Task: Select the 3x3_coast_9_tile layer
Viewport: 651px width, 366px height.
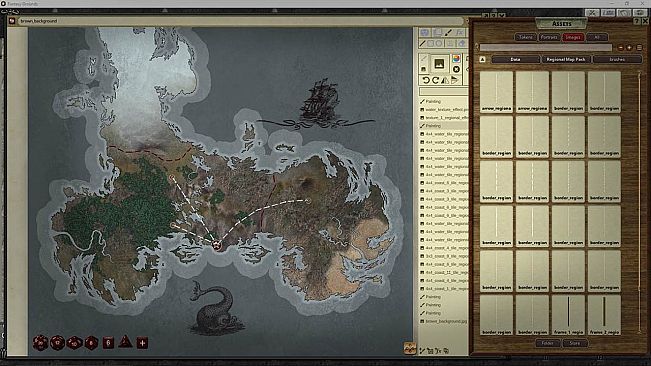Action: (443, 256)
